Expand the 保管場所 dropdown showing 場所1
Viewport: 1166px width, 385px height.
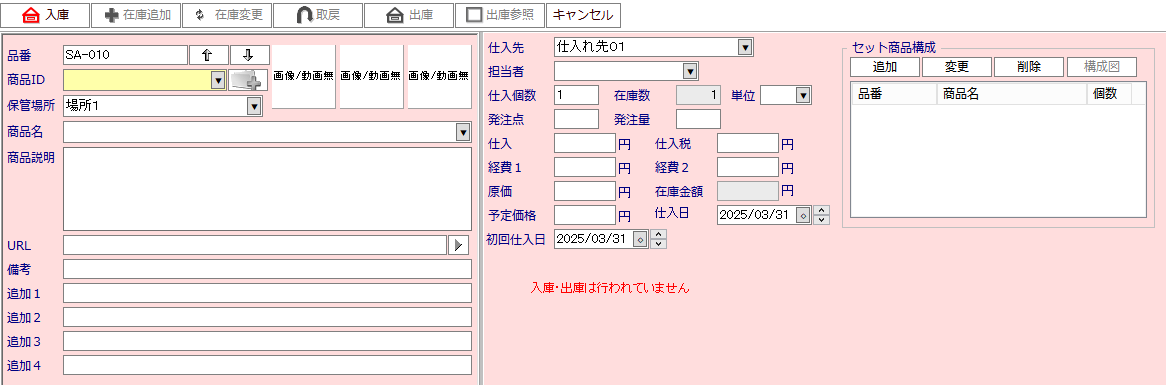(x=254, y=106)
